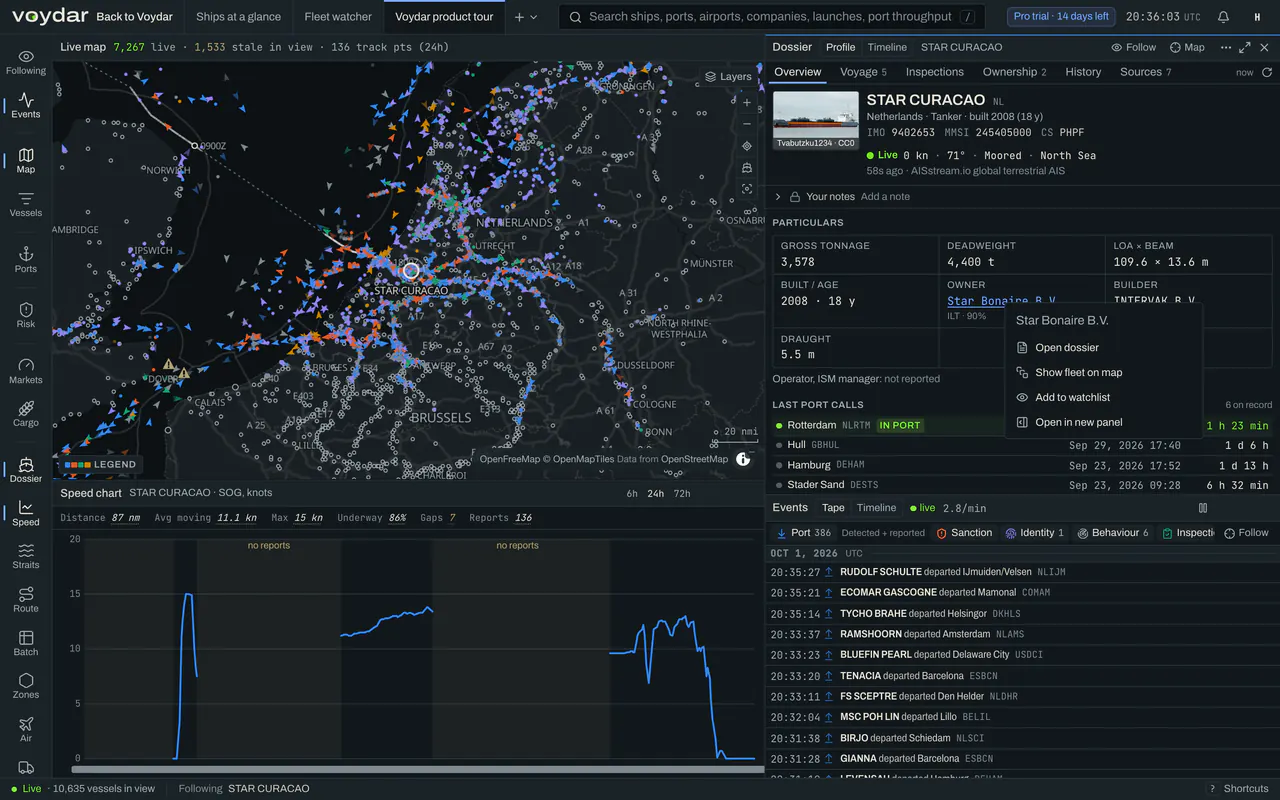Toggle the Behaviour event filter

1113,533
